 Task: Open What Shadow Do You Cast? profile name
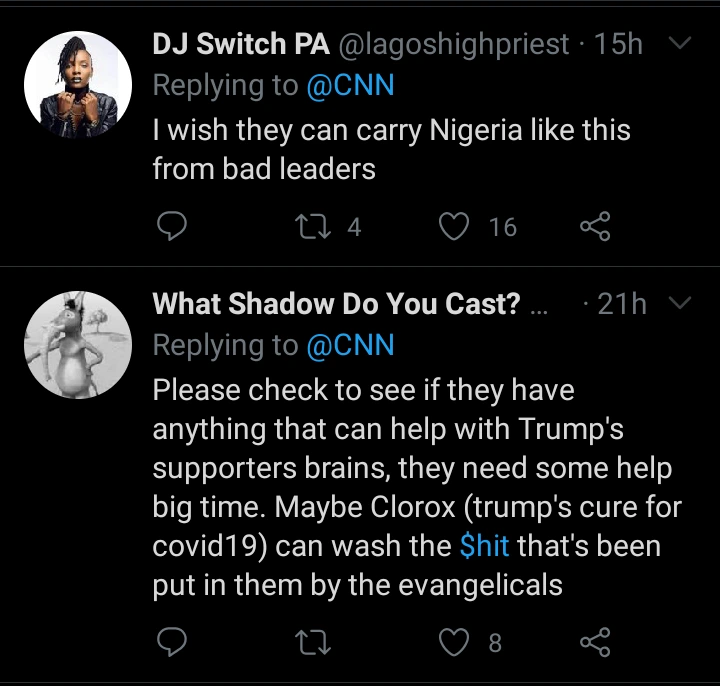click(336, 304)
